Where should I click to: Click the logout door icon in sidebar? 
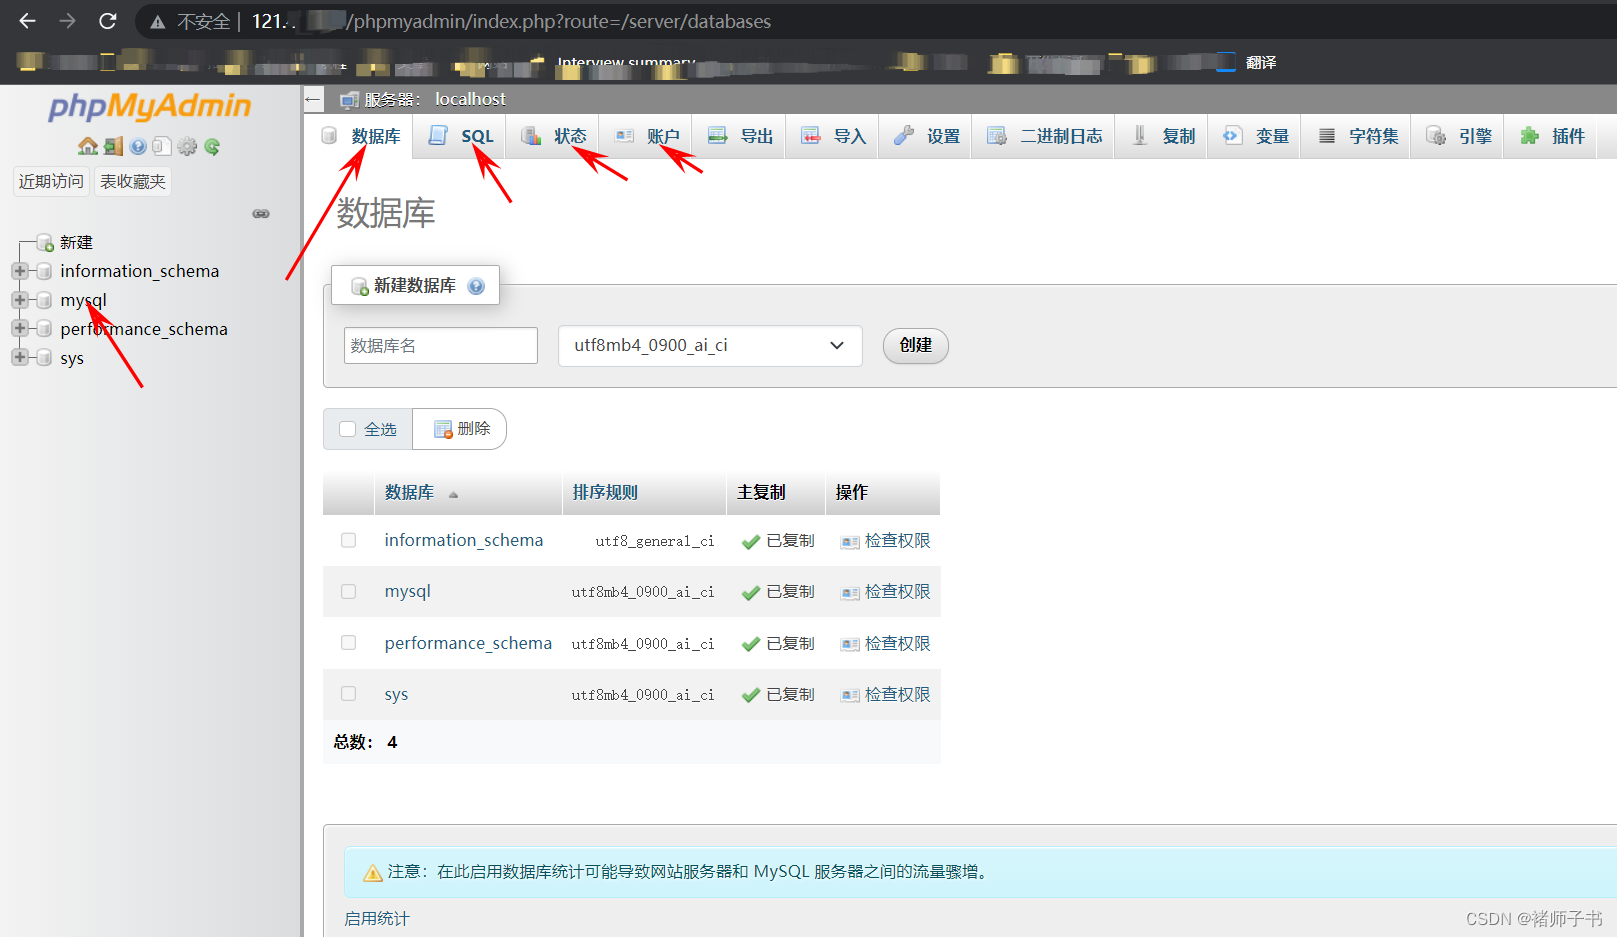pyautogui.click(x=113, y=147)
